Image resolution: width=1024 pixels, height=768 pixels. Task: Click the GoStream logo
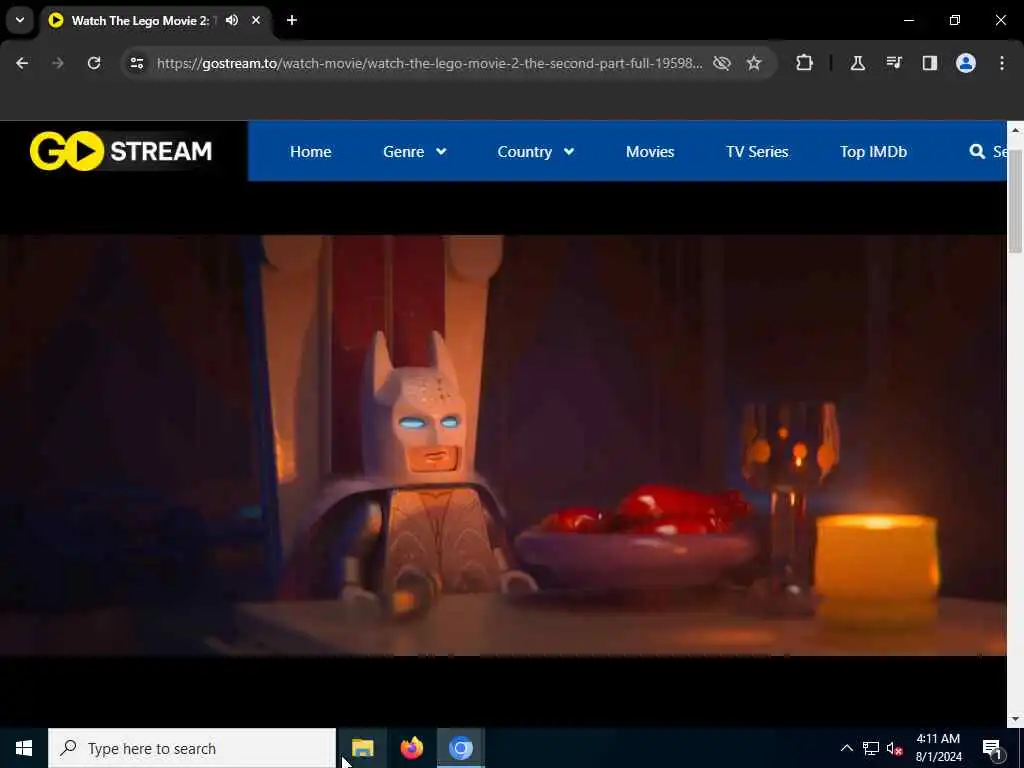coord(121,151)
